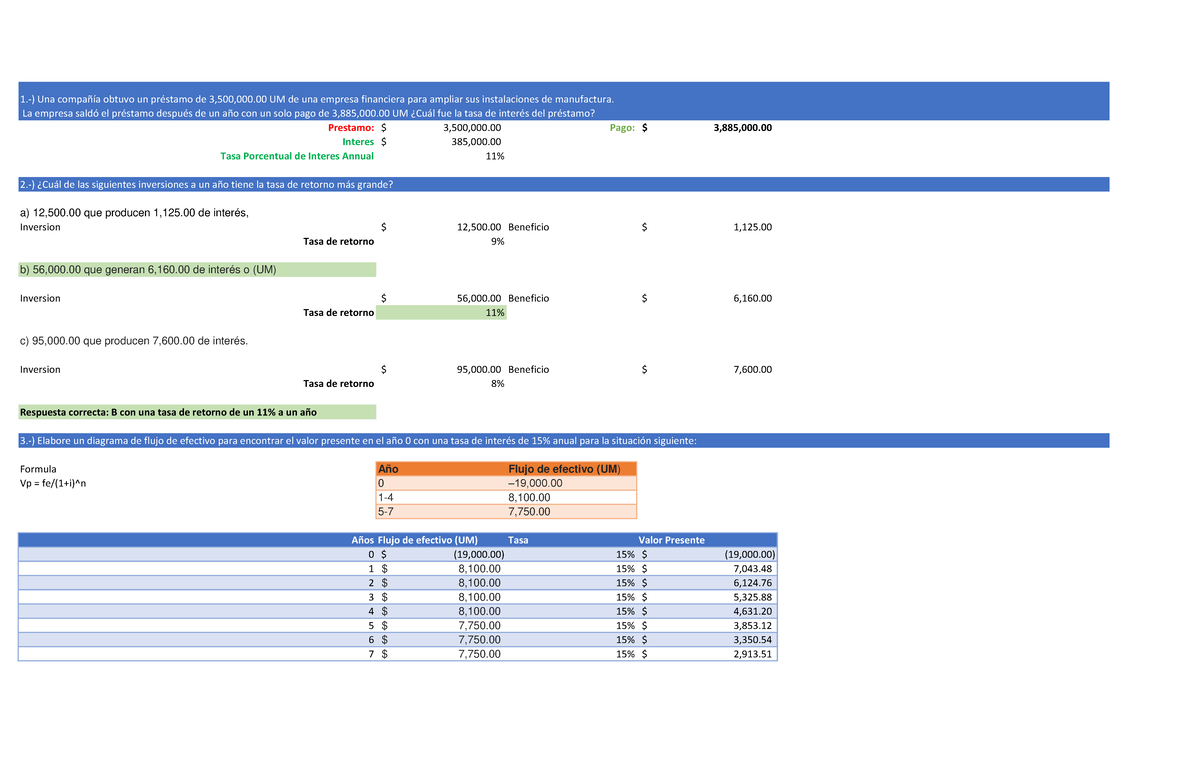Select the investment value 95,000.00 cell
This screenshot has height=776, width=1200.
479,369
